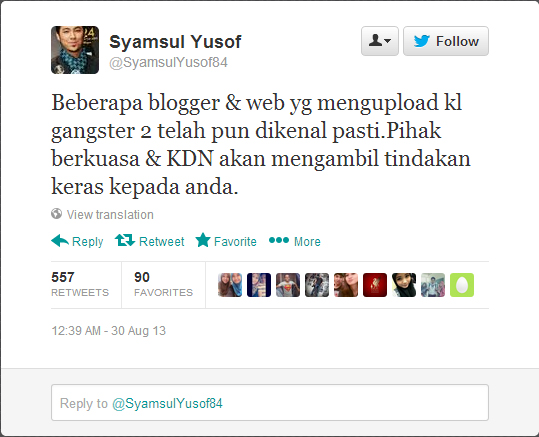Open the red Liverpool crest avatar

click(375, 285)
